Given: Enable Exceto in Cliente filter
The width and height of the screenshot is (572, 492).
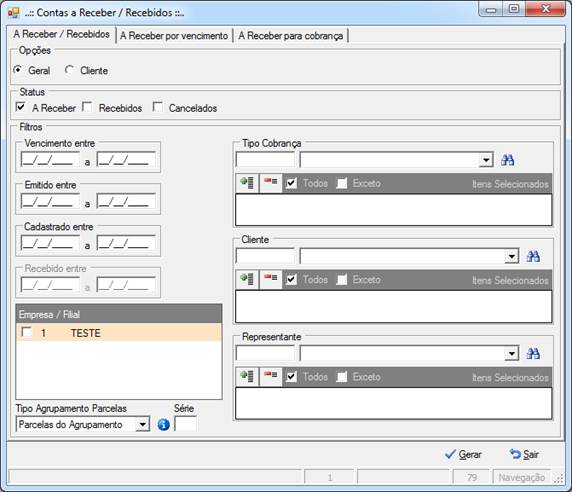Looking at the screenshot, I should 341,280.
